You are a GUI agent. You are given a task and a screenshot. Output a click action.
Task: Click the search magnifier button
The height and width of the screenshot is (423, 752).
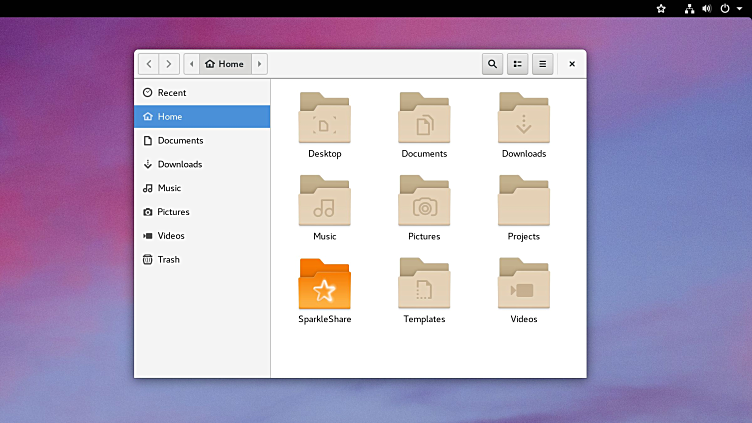tap(492, 64)
